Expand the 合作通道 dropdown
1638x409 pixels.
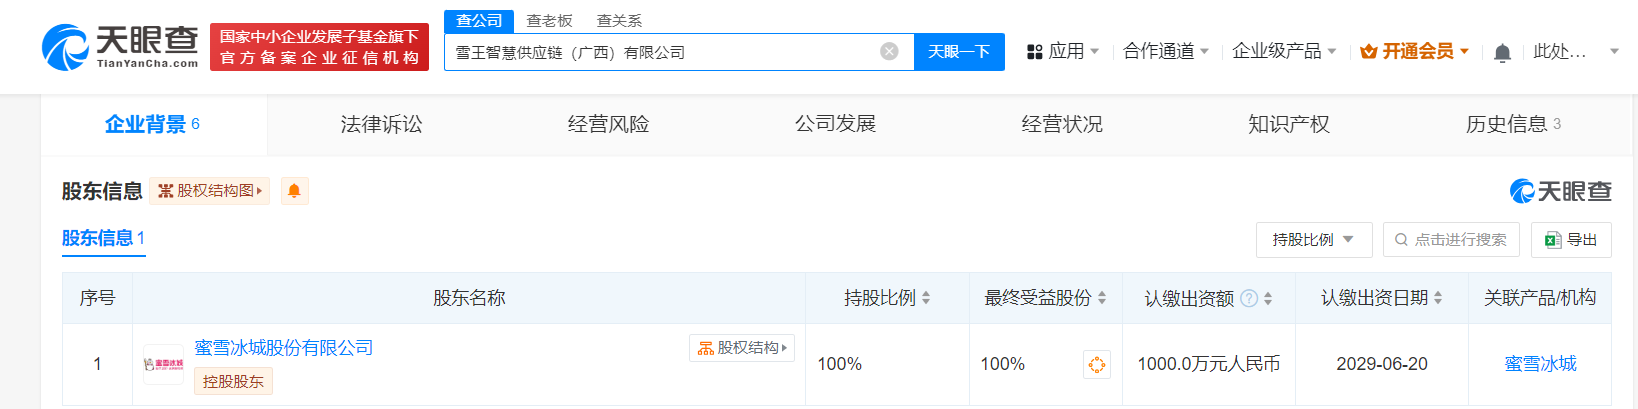(1165, 51)
